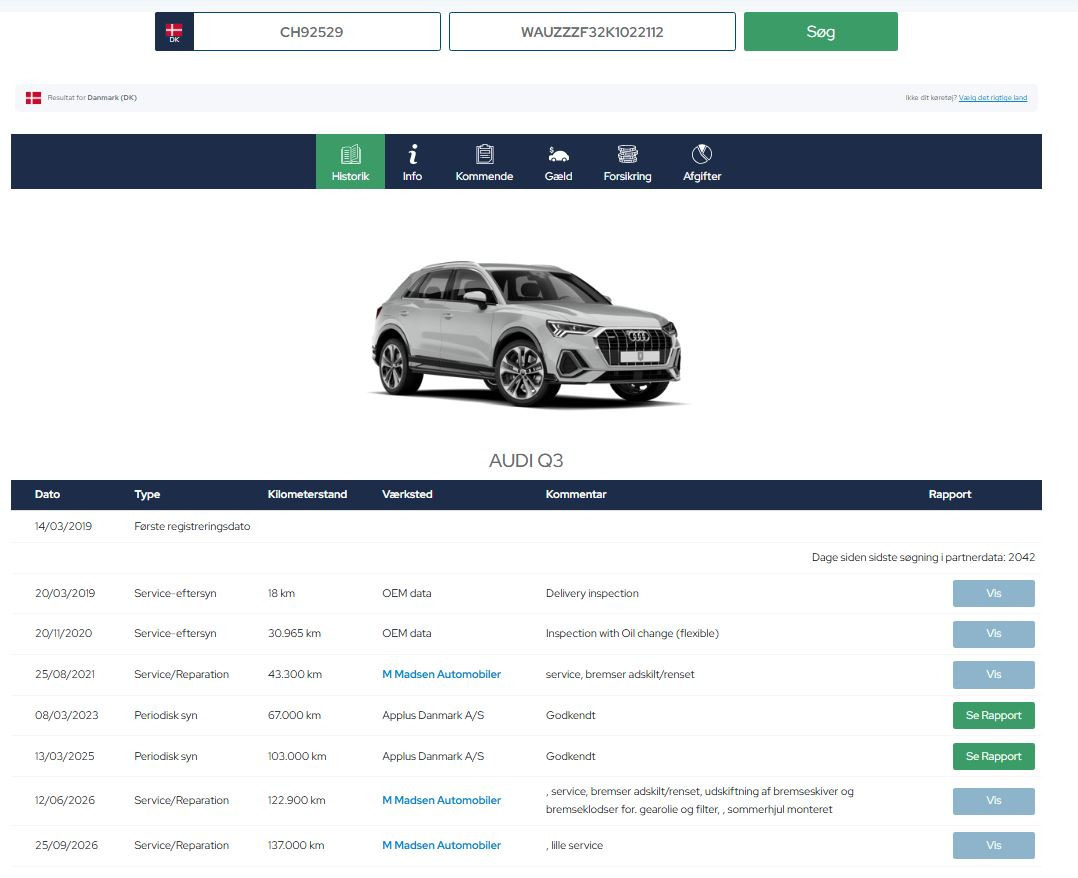Click Vis for Inspection with Oil change row
This screenshot has width=1078, height=878.
pos(993,634)
